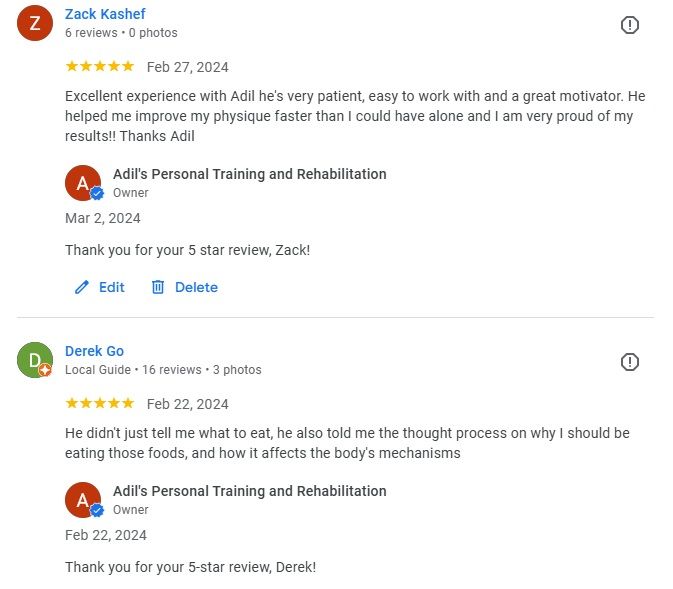Click the five-star rating on Zack's review
Image resolution: width=673 pixels, height=589 pixels.
(99, 67)
